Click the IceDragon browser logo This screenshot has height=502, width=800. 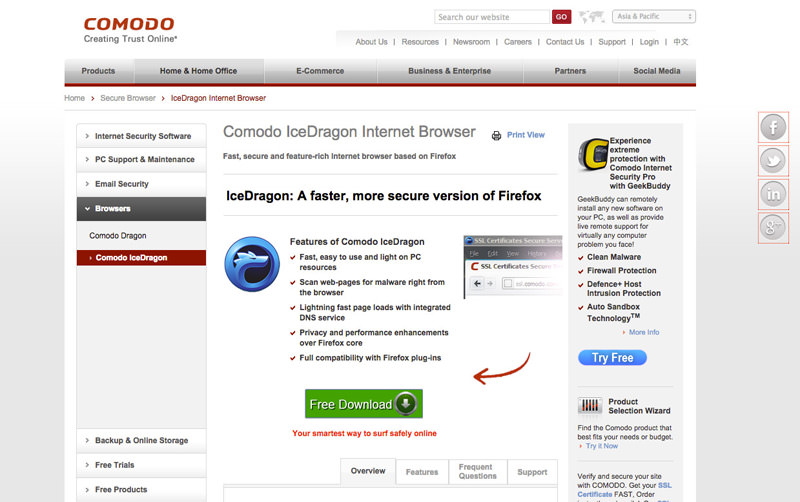(x=252, y=264)
